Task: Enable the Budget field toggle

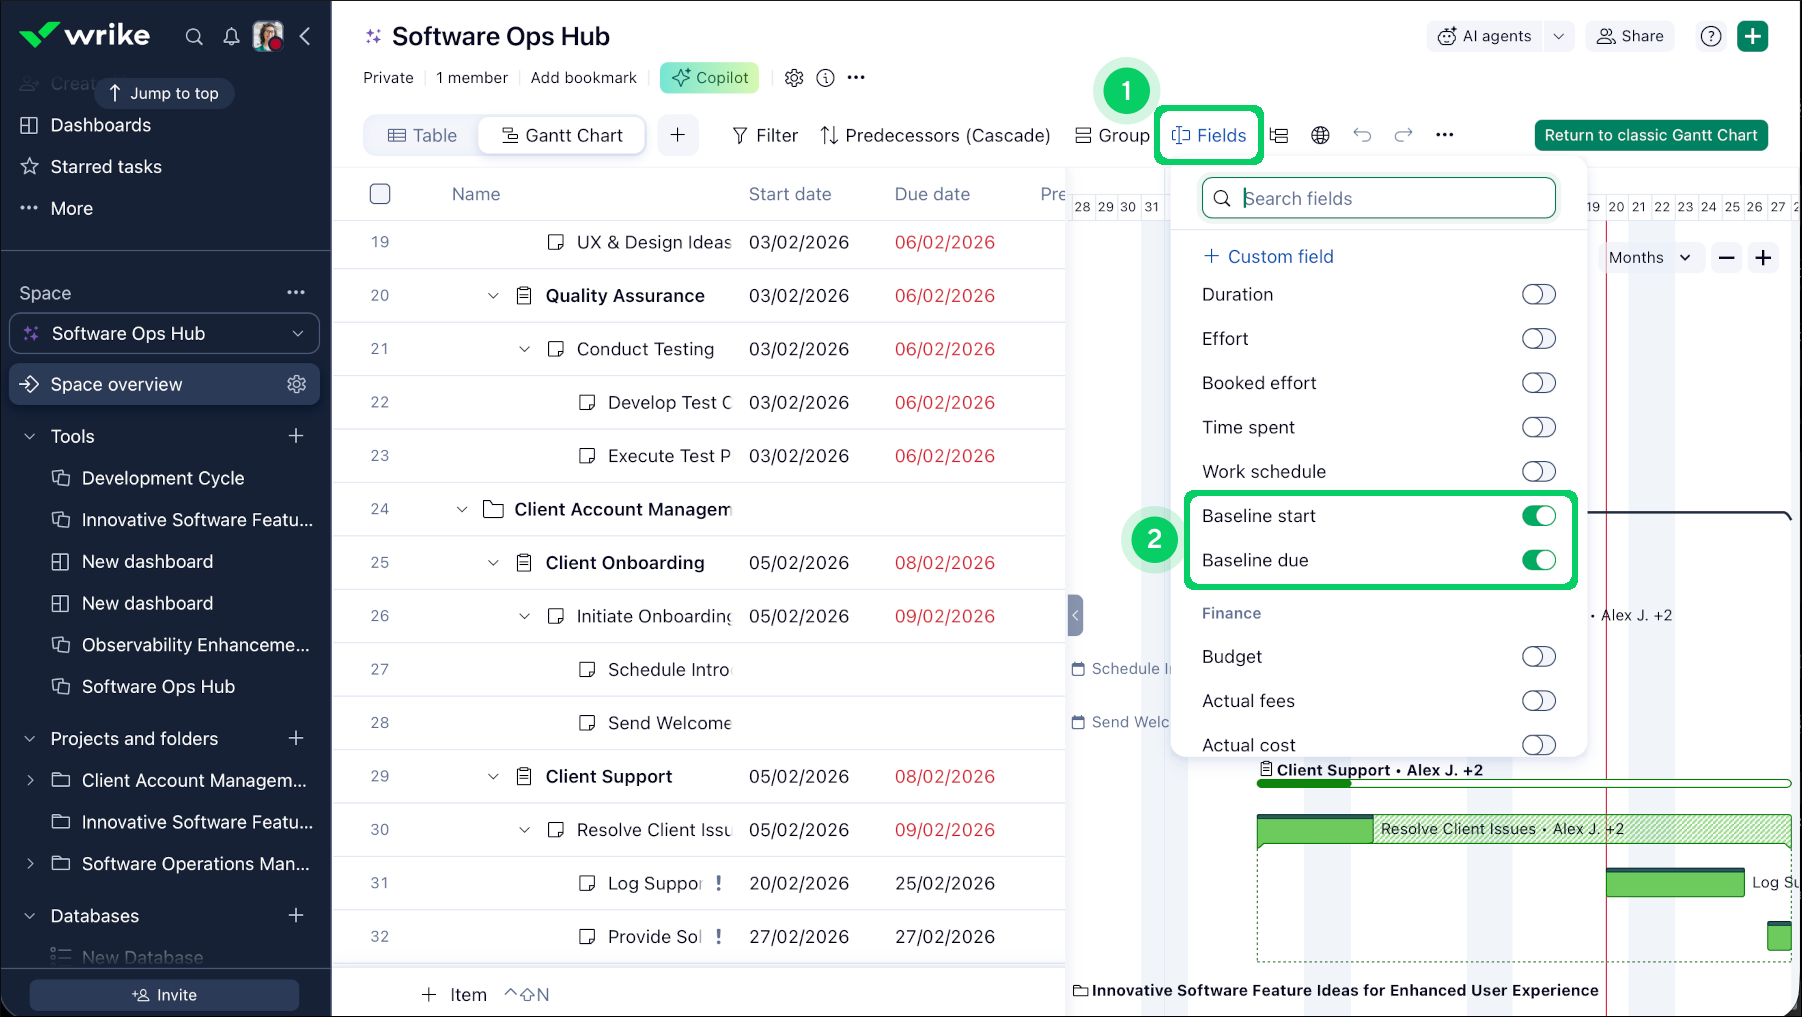Action: pyautogui.click(x=1538, y=657)
